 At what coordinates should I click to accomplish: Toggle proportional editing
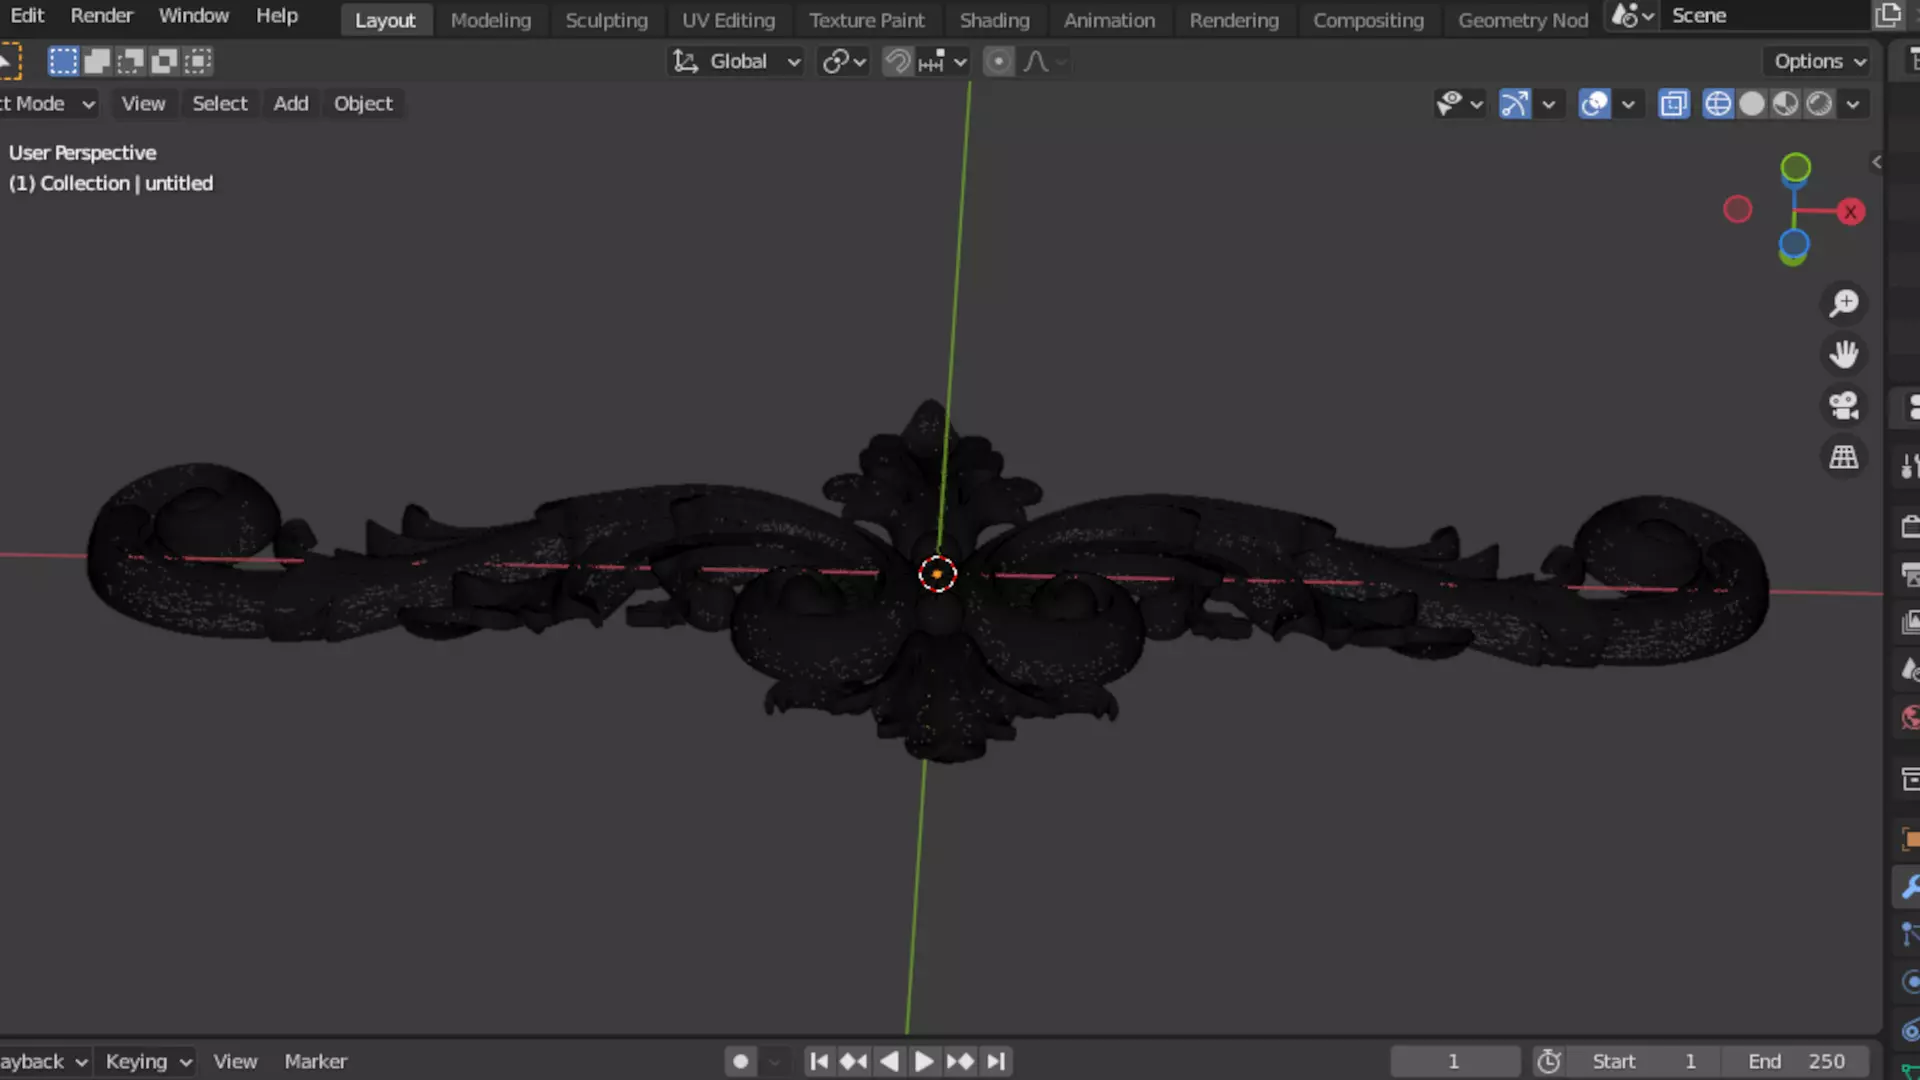click(998, 62)
